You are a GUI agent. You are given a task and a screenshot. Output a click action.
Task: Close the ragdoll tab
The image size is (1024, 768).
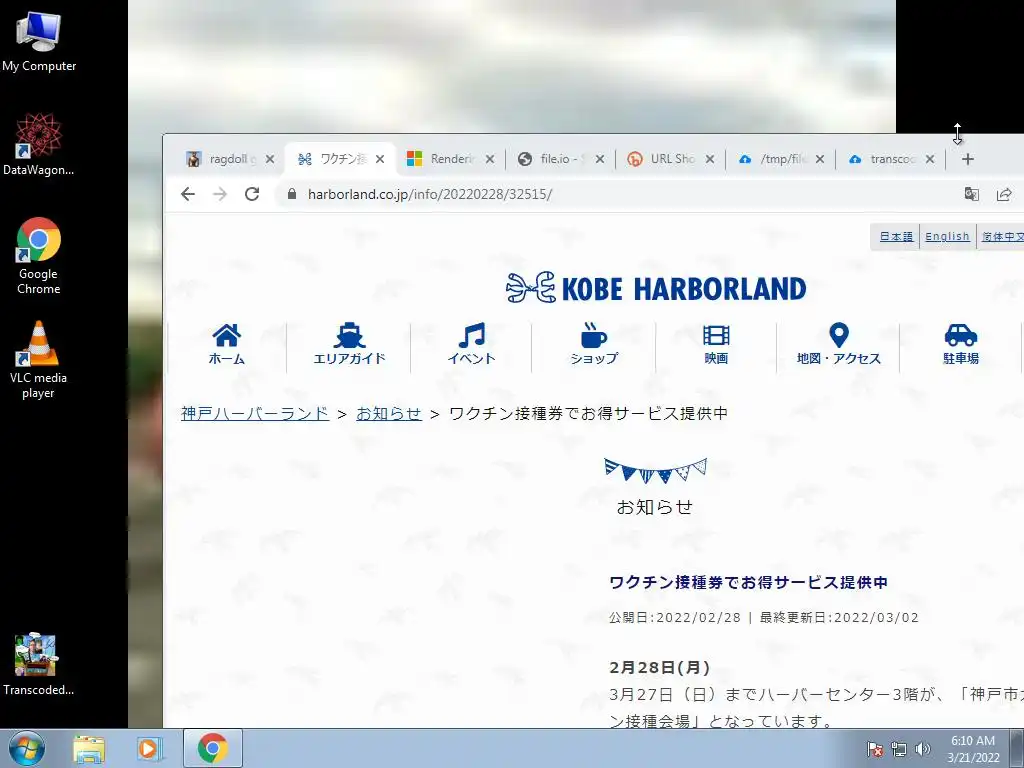pos(270,159)
